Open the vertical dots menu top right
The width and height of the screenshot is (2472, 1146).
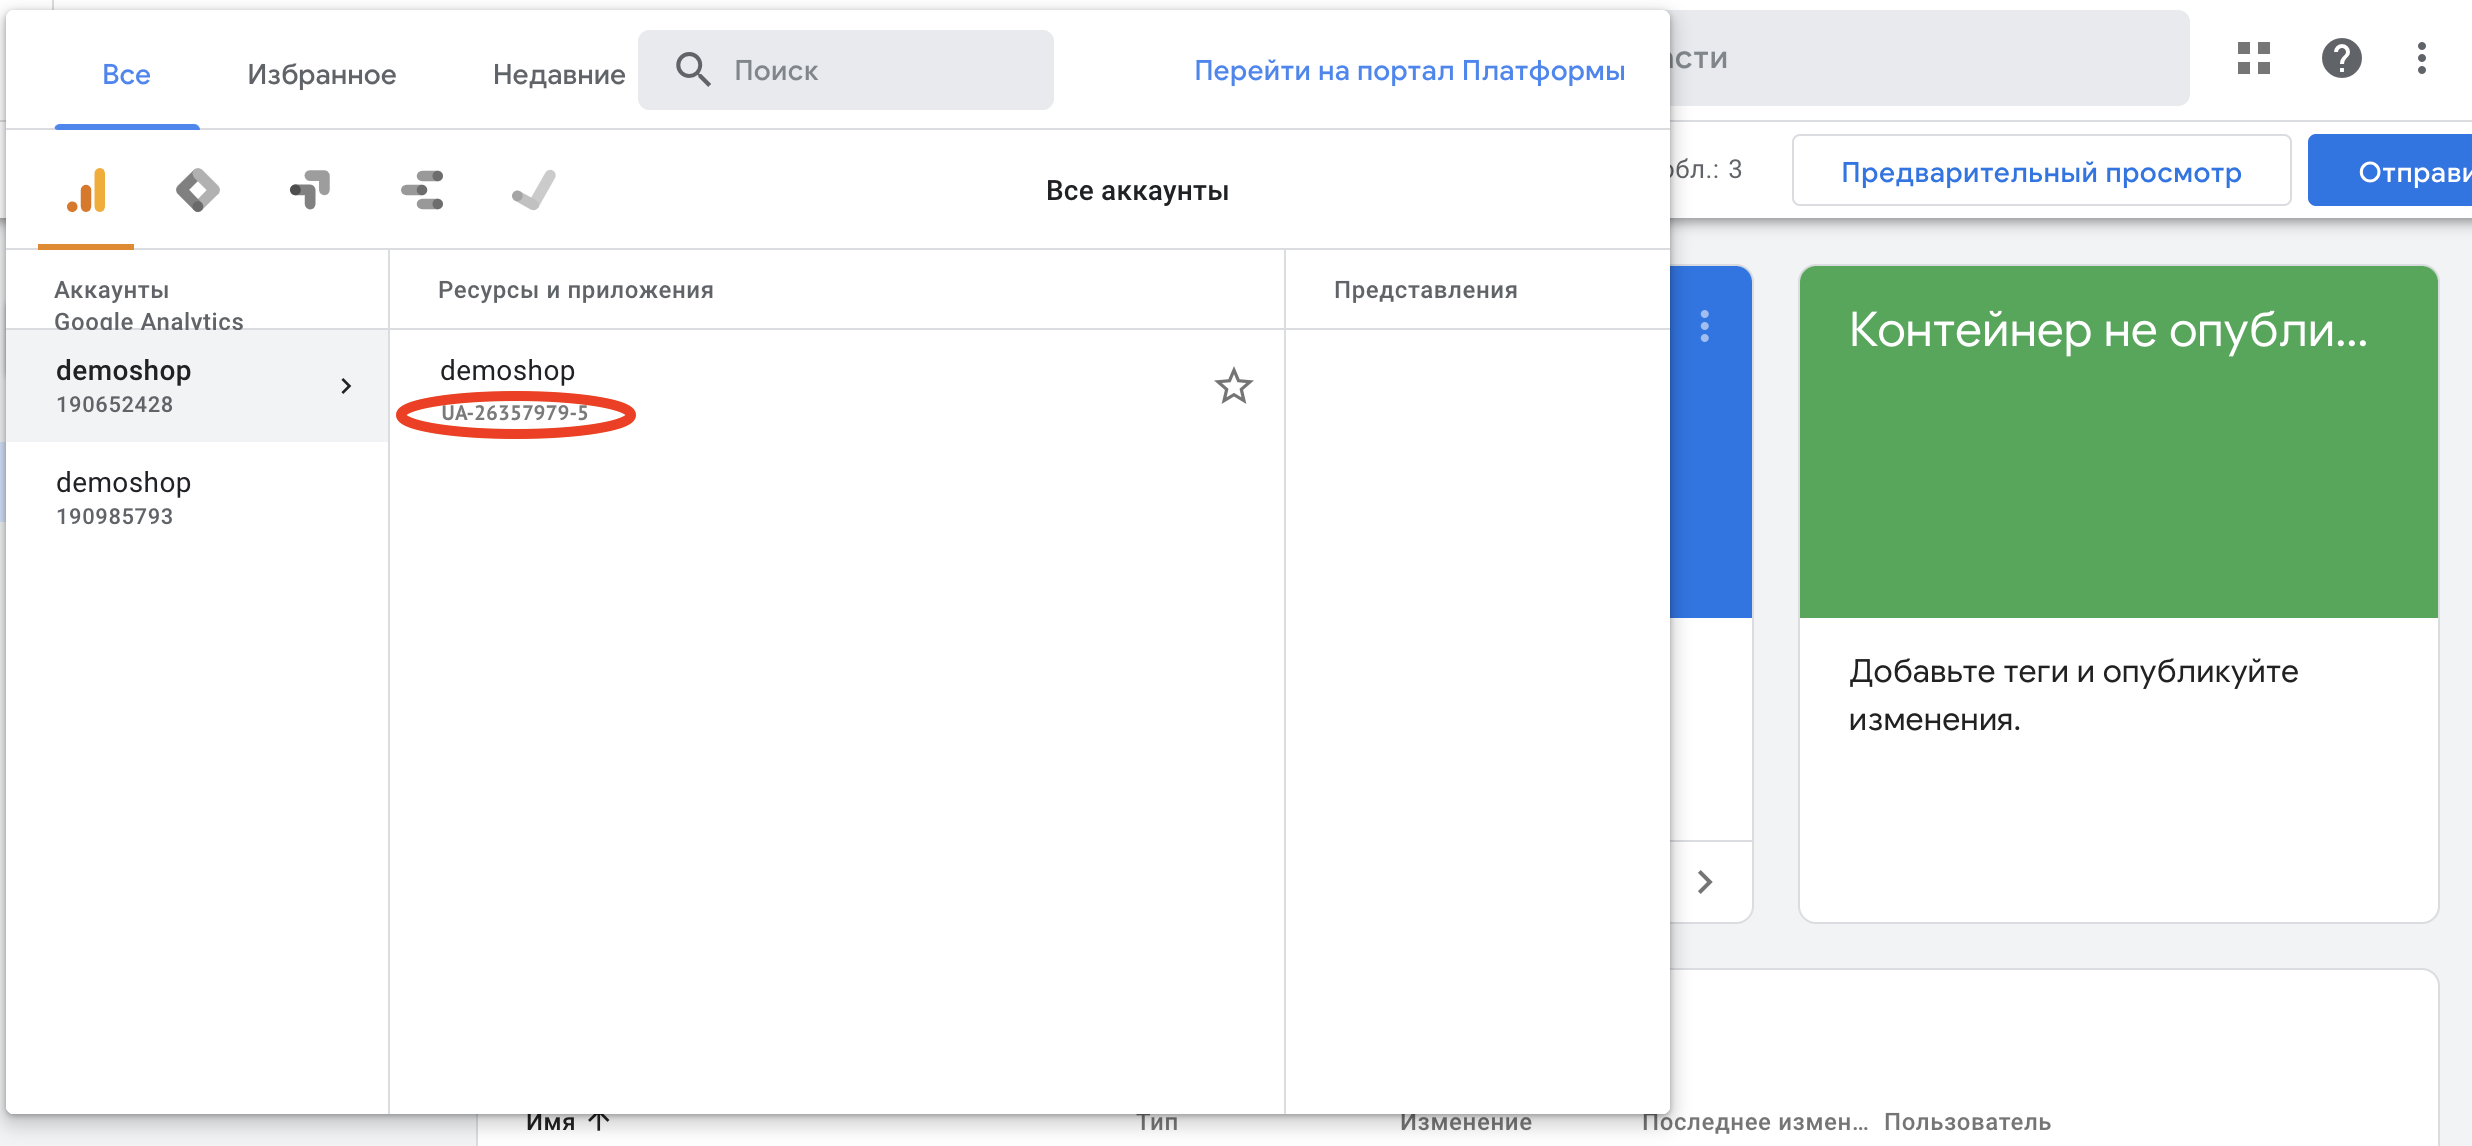(x=2422, y=58)
